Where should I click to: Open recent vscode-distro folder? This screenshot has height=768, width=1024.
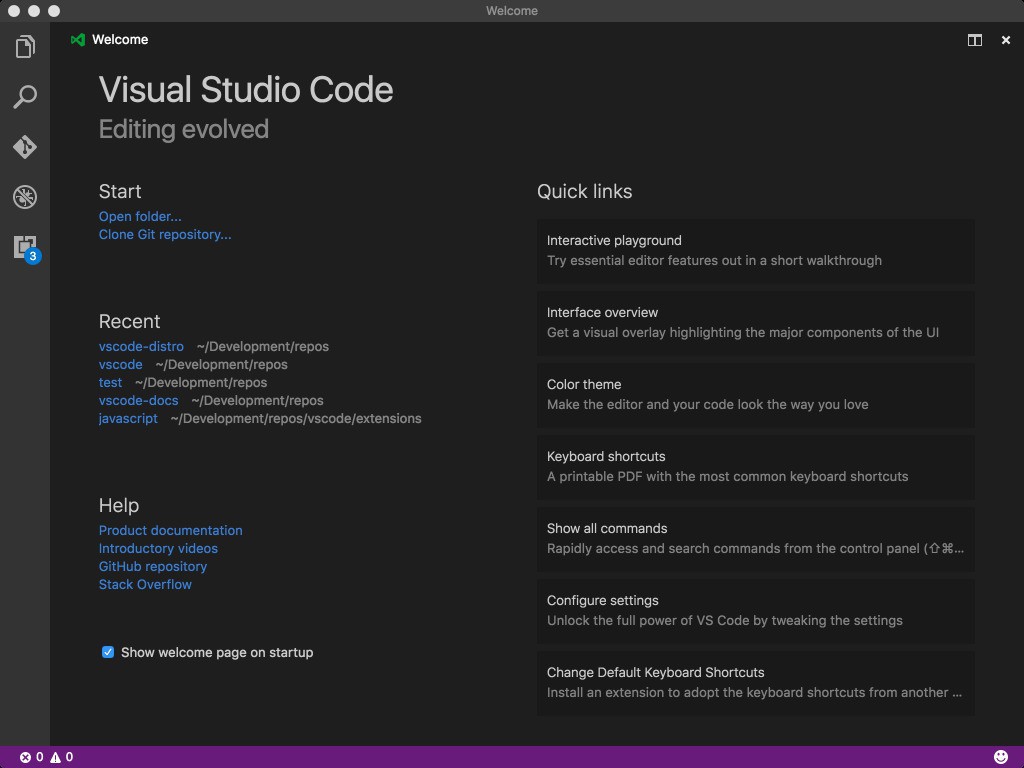141,346
